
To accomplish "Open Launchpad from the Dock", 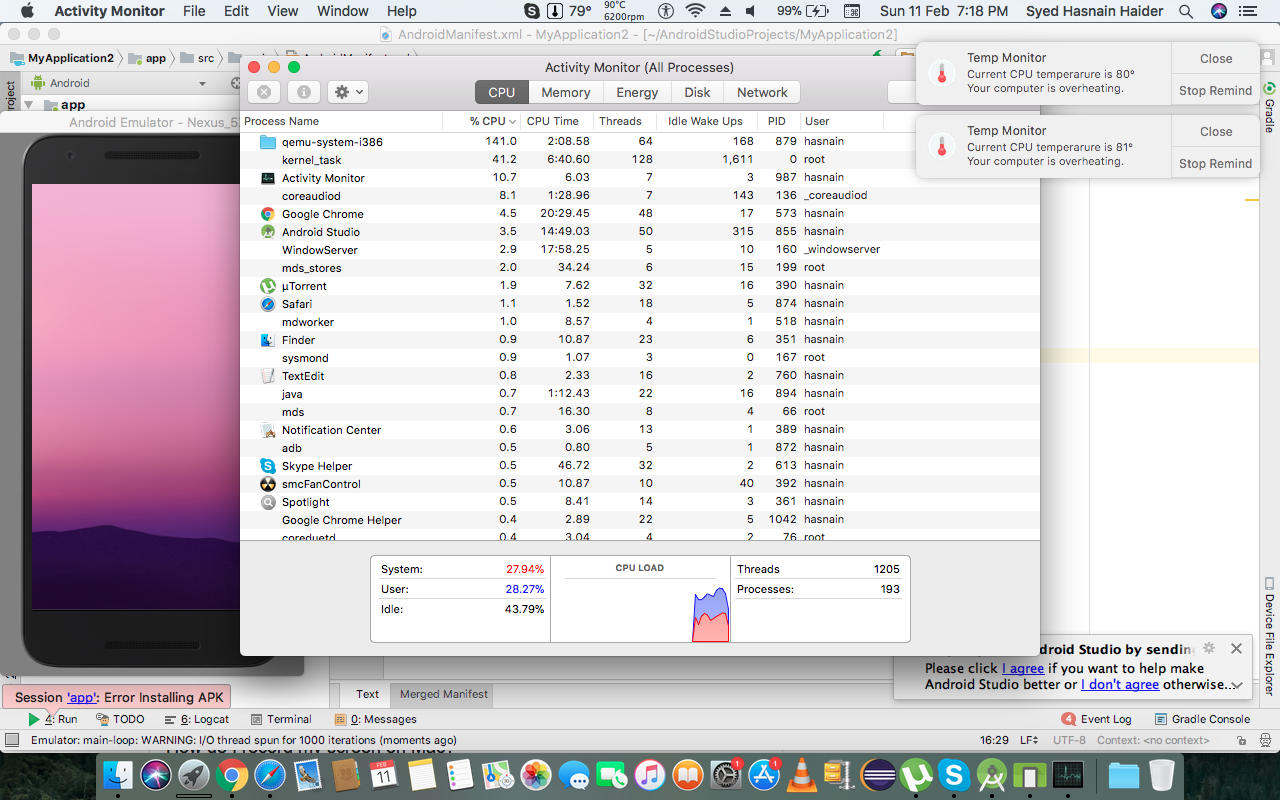I will 194,774.
